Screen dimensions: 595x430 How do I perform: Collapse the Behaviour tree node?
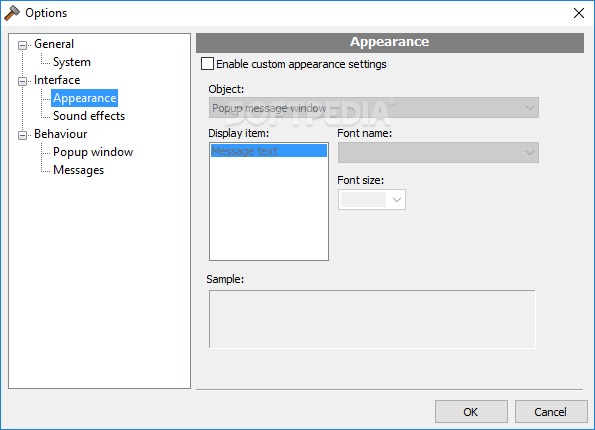point(22,135)
